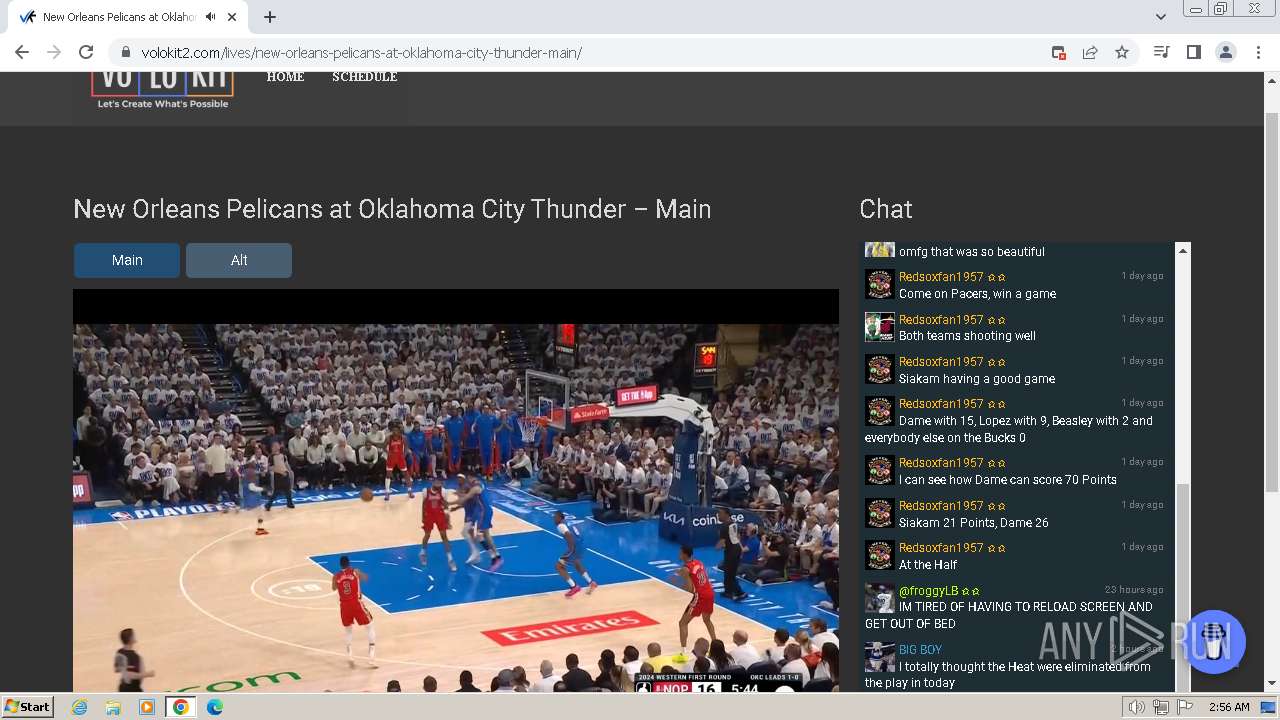Image resolution: width=1280 pixels, height=720 pixels.
Task: Reload the page with the refresh icon
Action: click(x=86, y=52)
